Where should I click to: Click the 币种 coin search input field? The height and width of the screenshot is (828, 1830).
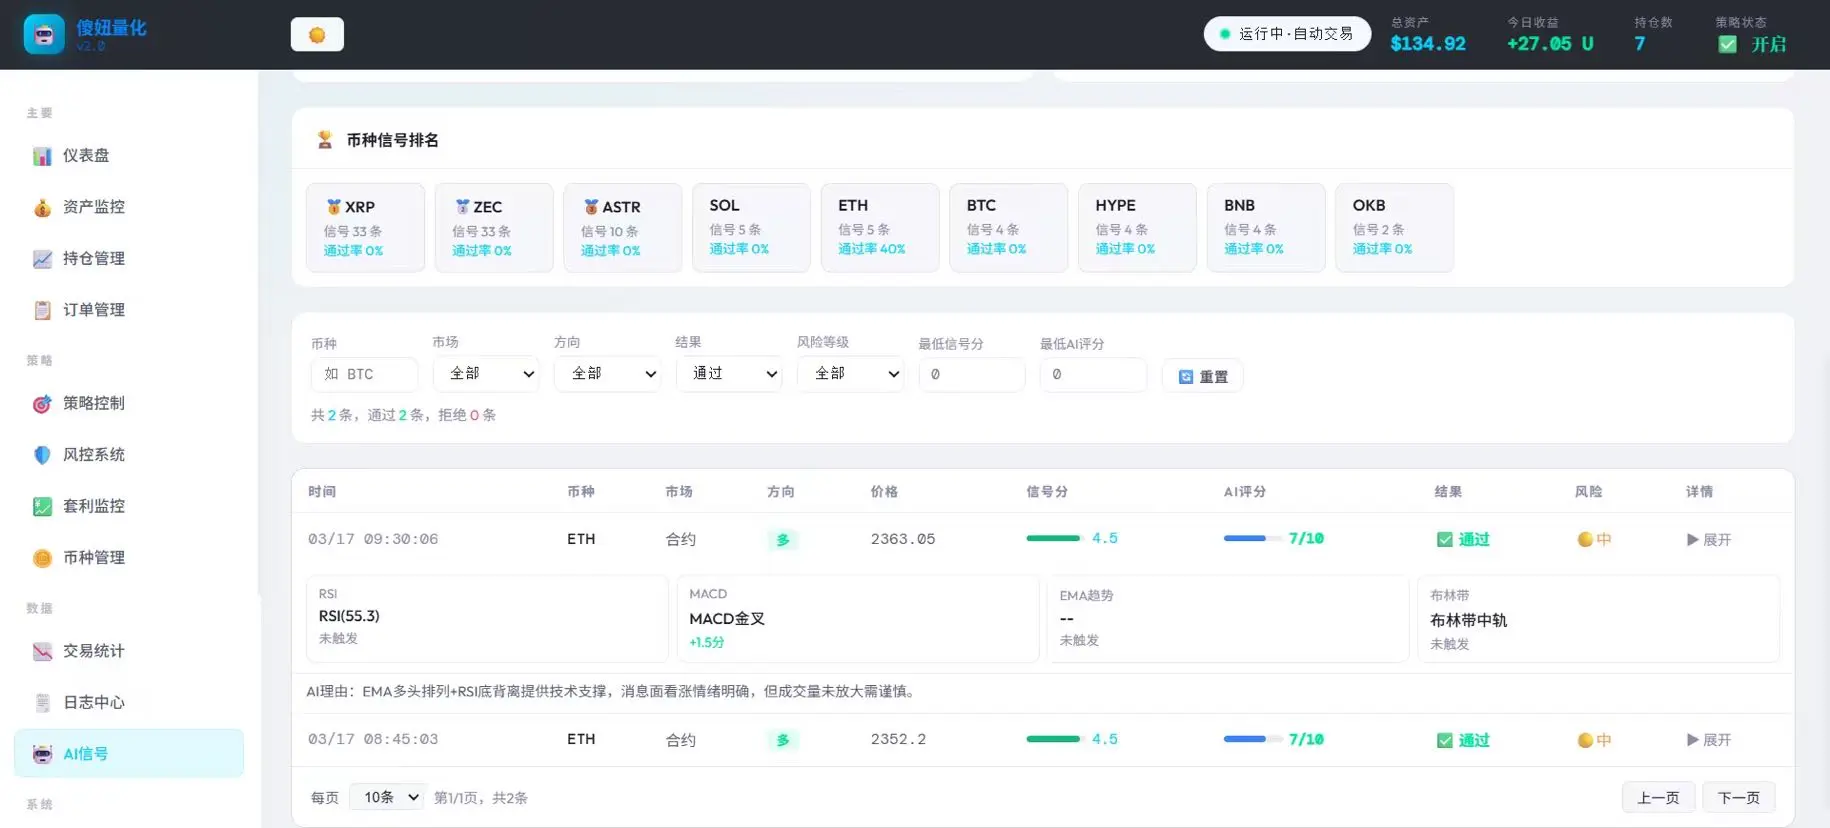click(x=364, y=374)
